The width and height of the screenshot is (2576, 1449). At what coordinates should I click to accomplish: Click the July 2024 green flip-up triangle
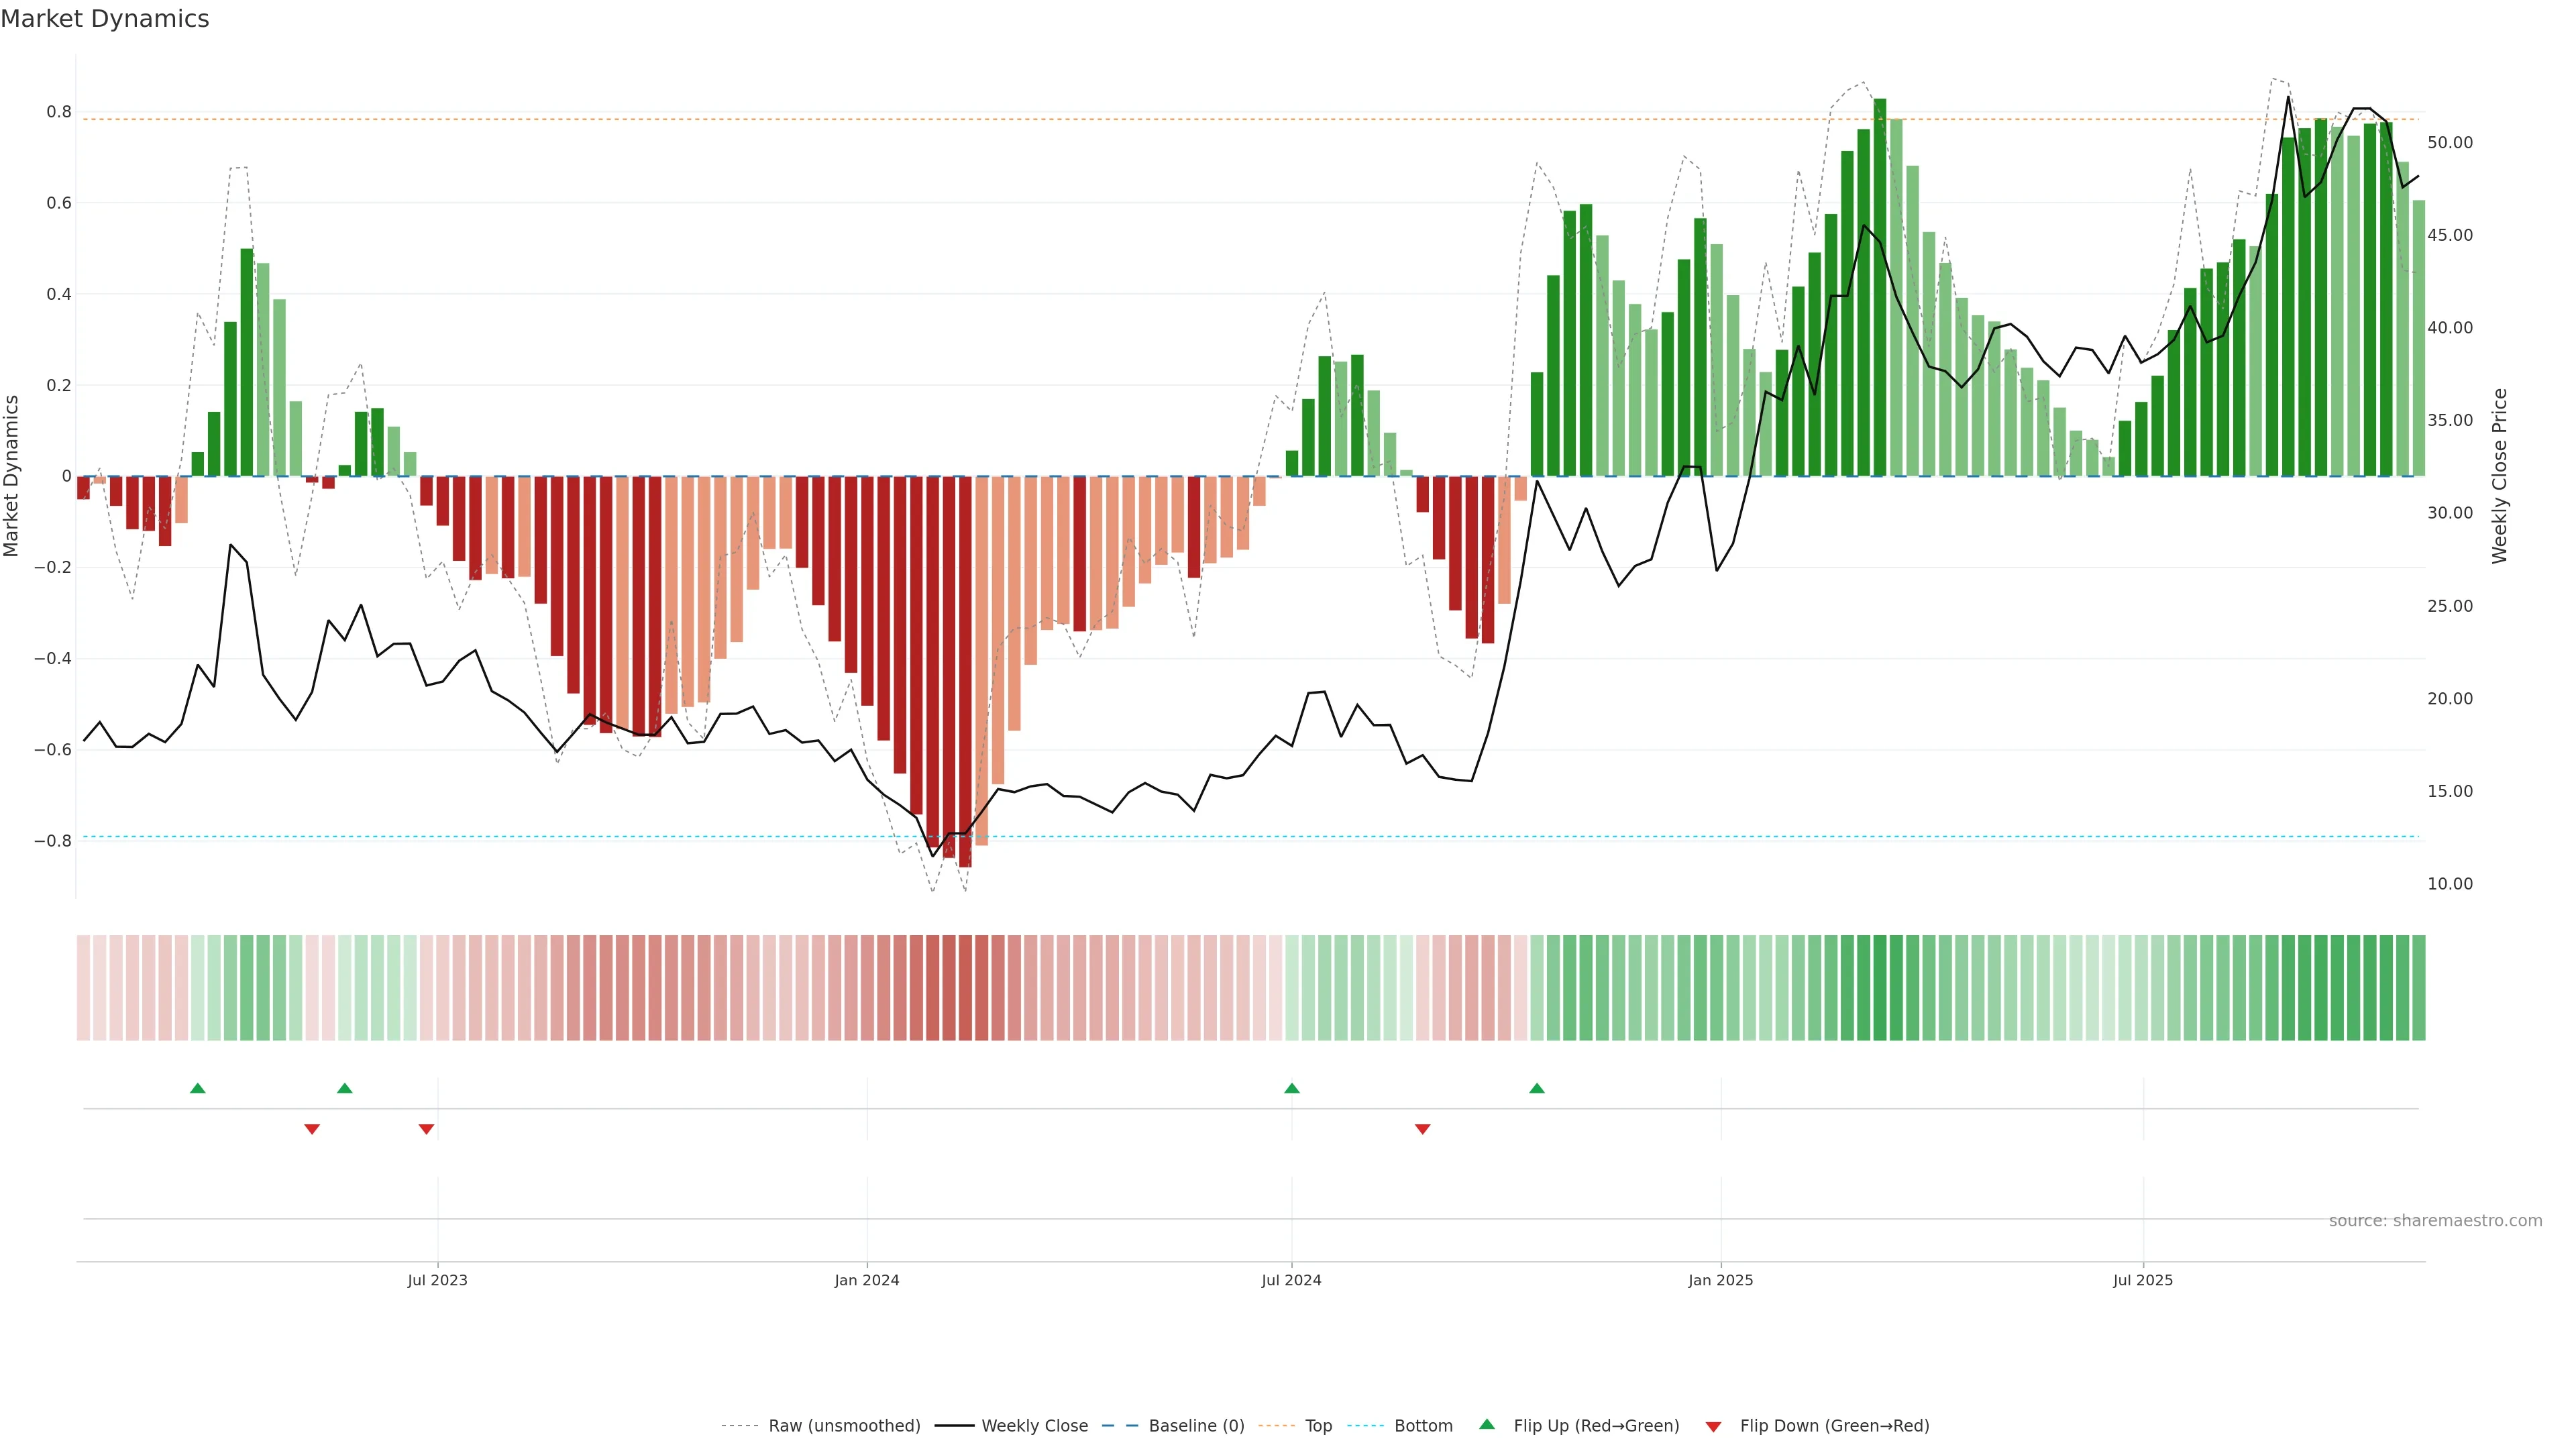tap(1292, 1088)
